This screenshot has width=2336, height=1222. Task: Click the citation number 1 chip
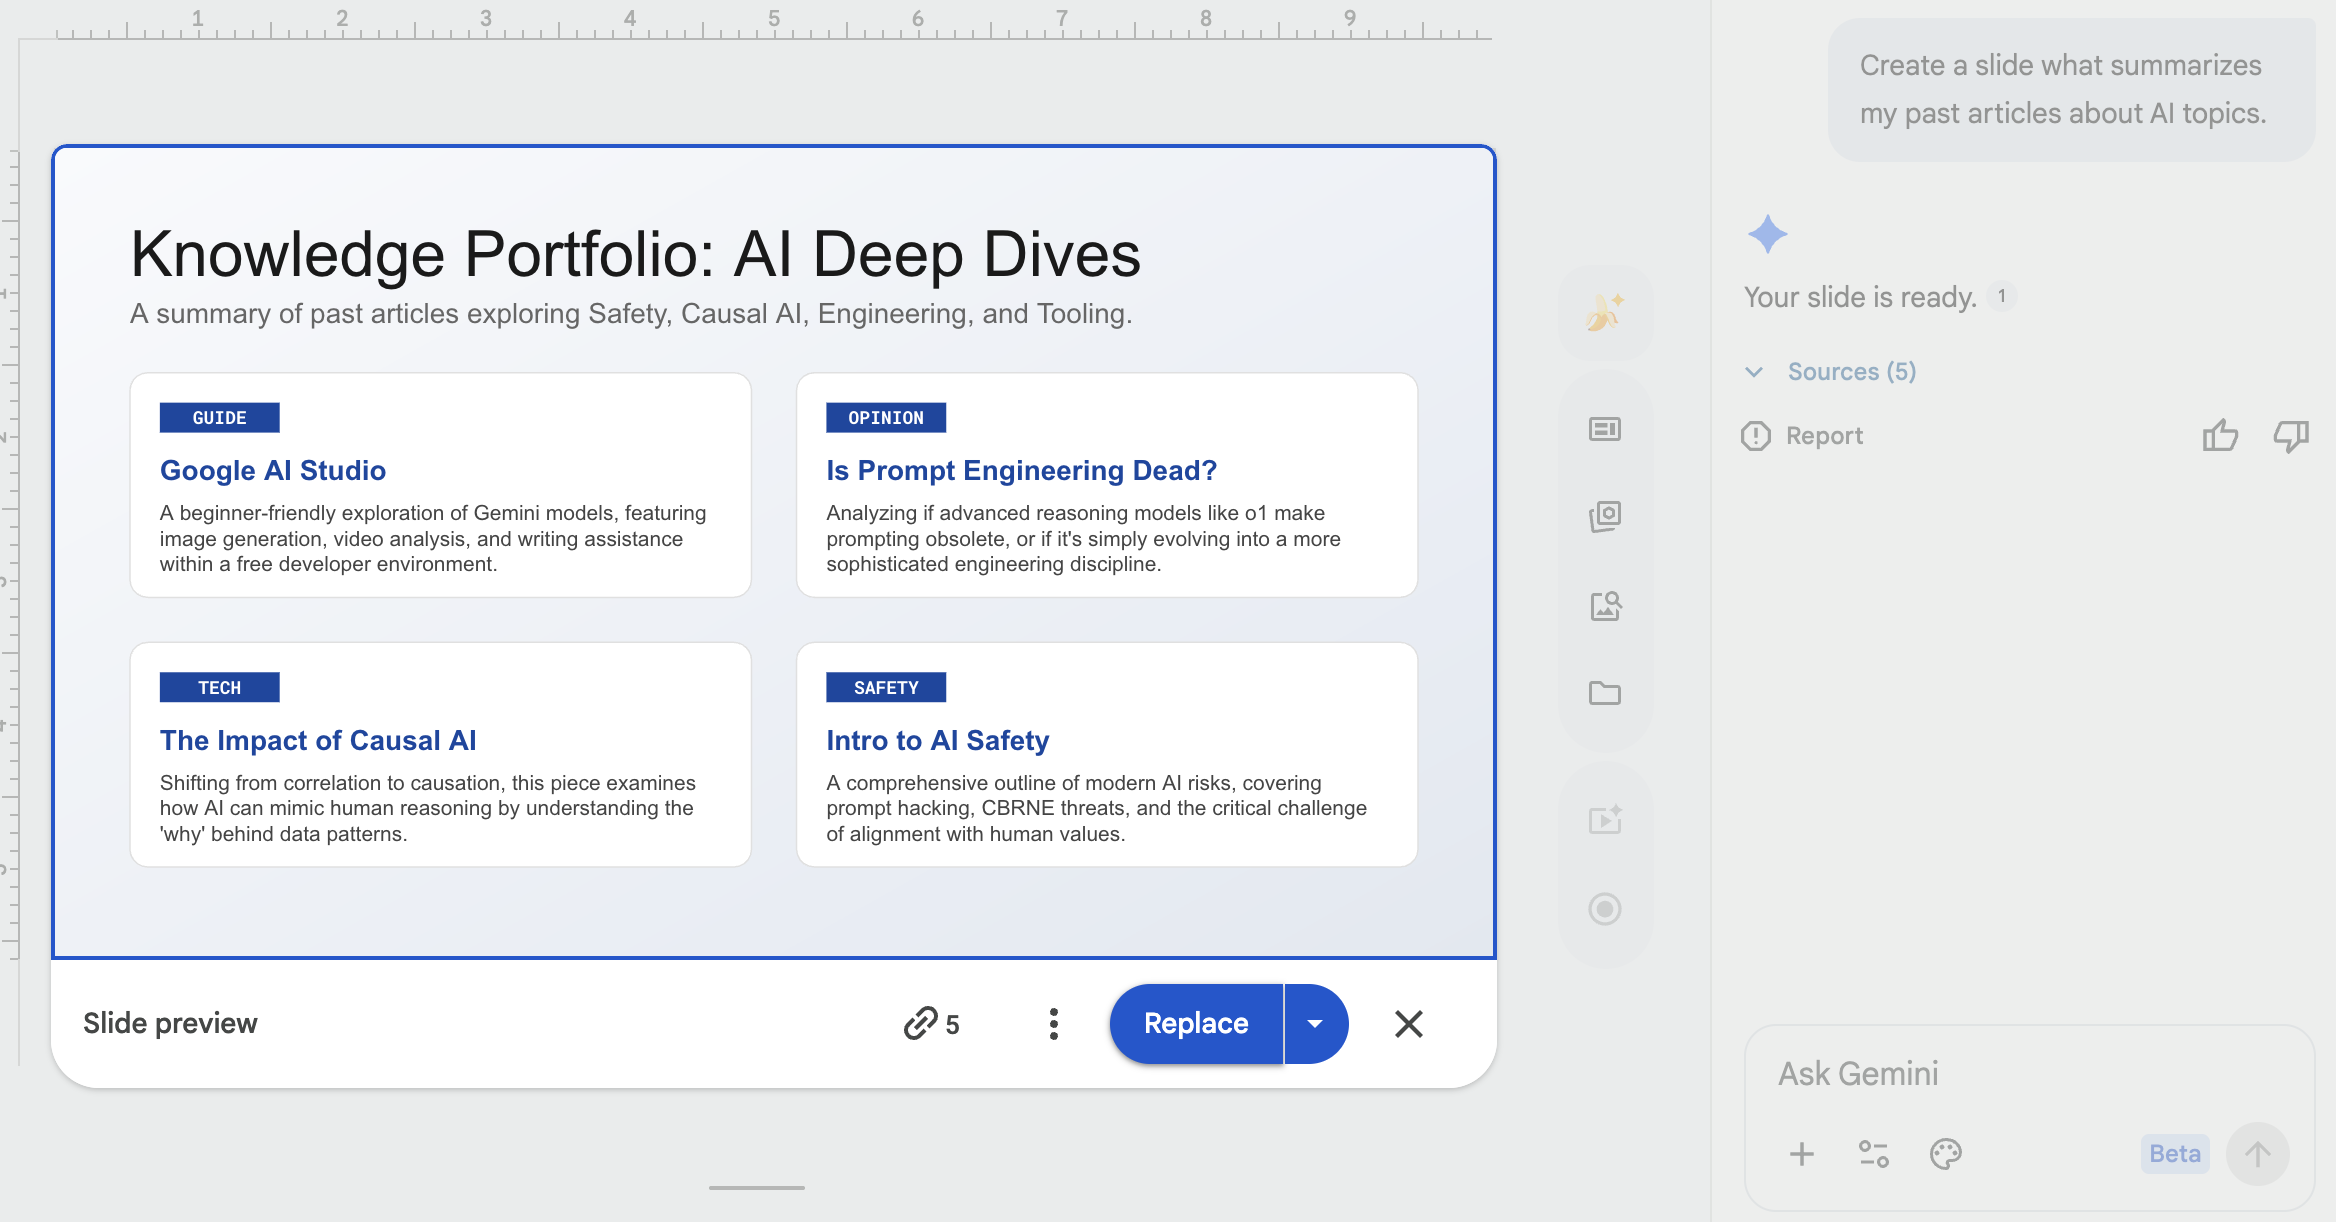(2002, 297)
